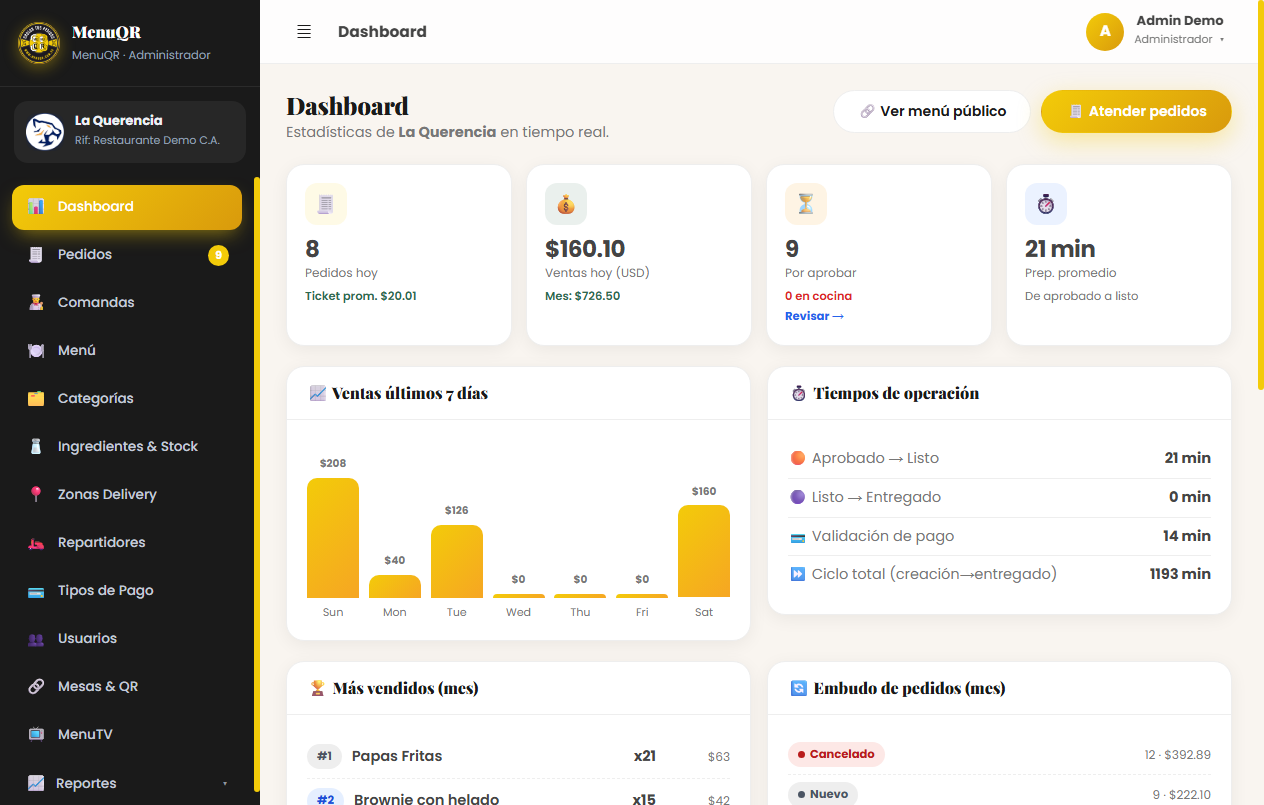Click the Categorías folder icon
This screenshot has height=805, width=1264.
click(x=36, y=398)
